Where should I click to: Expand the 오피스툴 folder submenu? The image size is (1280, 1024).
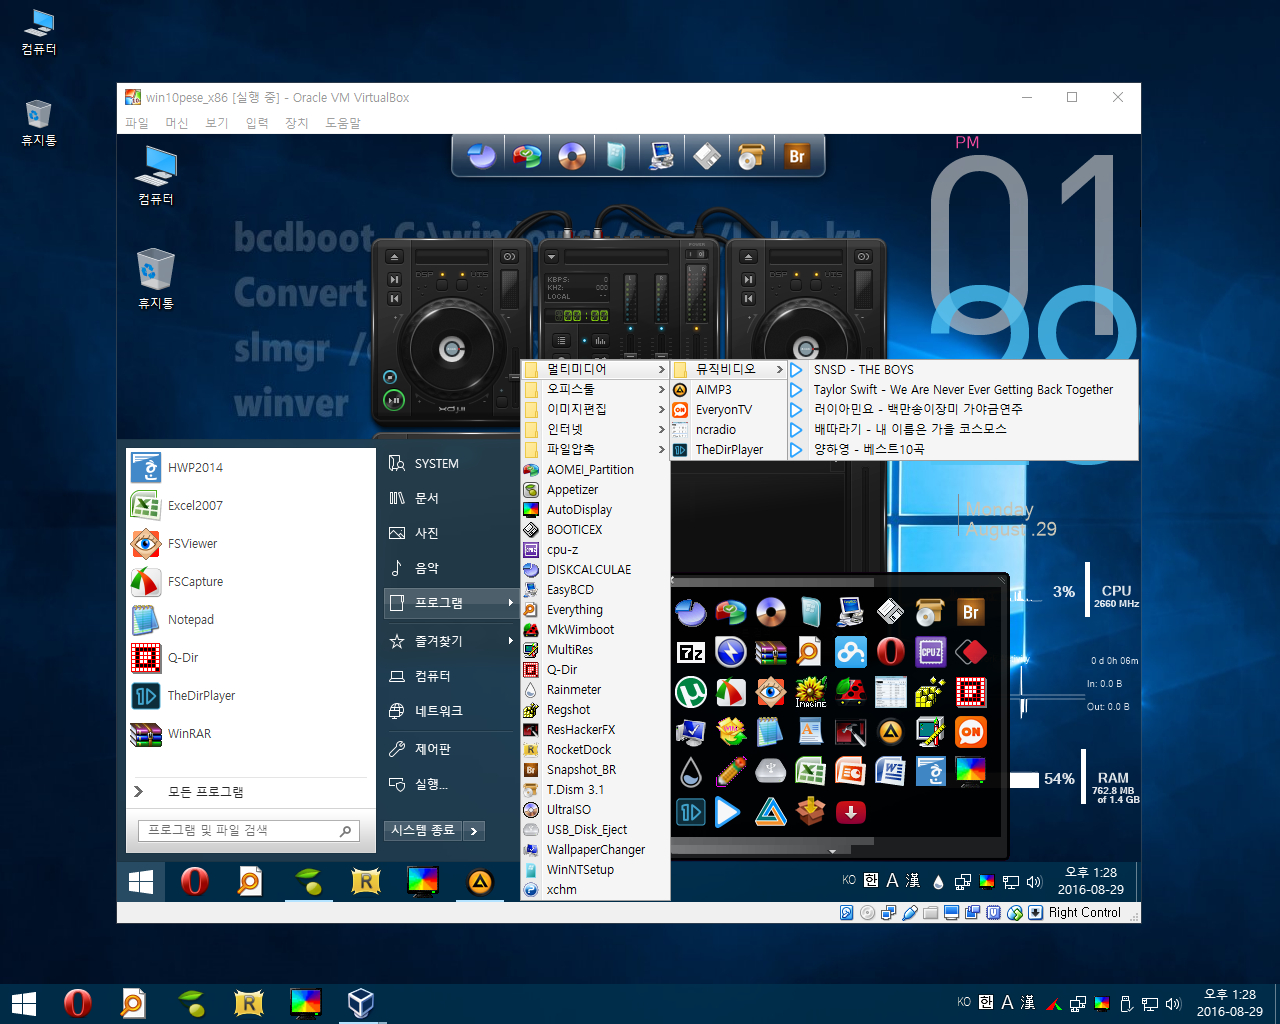[595, 389]
